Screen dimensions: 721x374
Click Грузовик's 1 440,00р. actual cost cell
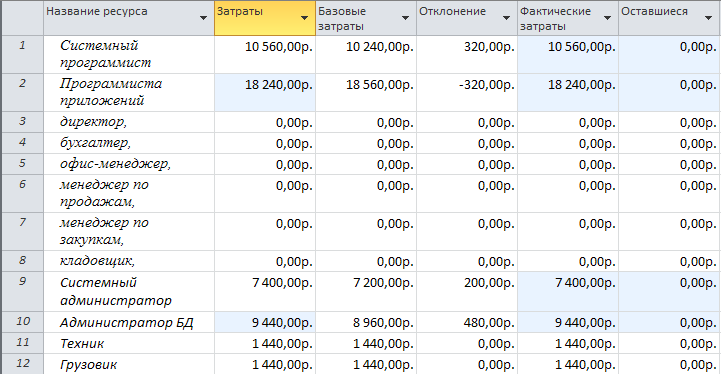pyautogui.click(x=568, y=364)
